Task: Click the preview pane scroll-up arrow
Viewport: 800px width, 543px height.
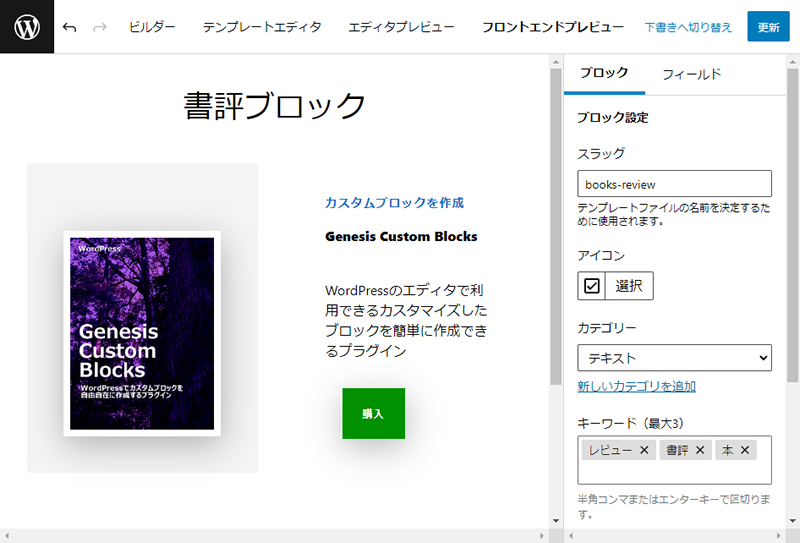Action: click(556, 62)
